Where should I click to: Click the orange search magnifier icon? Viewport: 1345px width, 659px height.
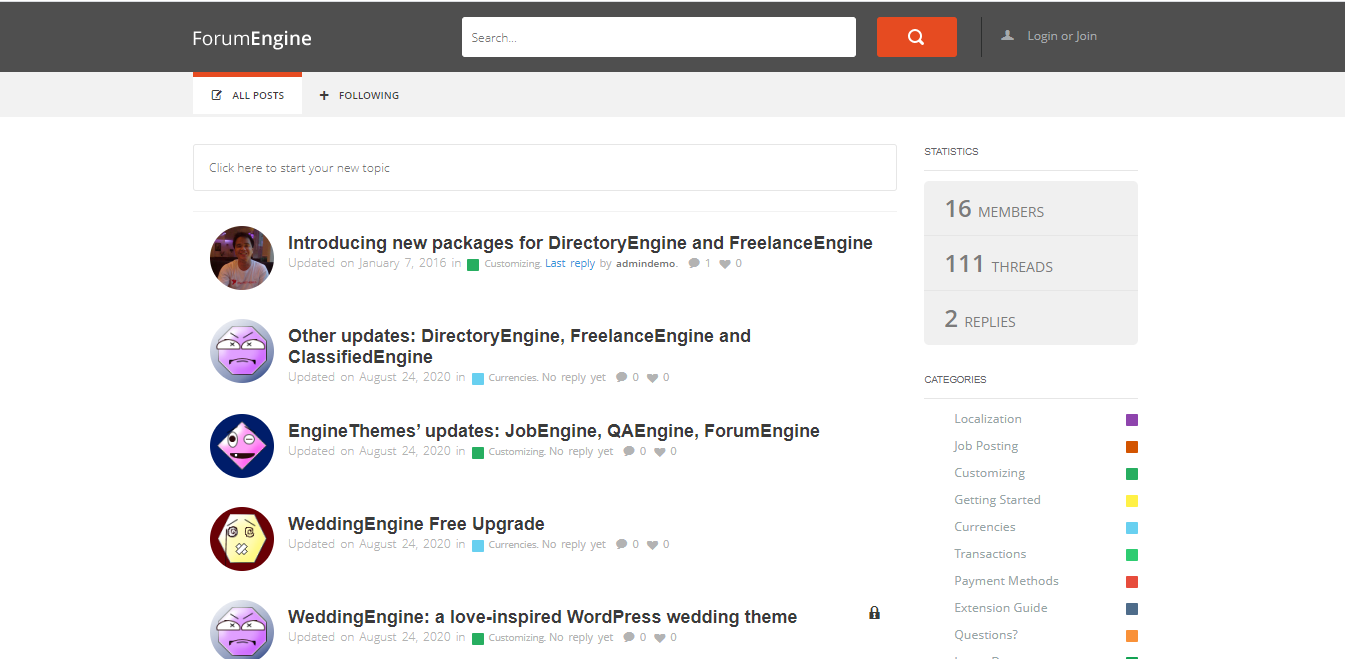tap(915, 36)
